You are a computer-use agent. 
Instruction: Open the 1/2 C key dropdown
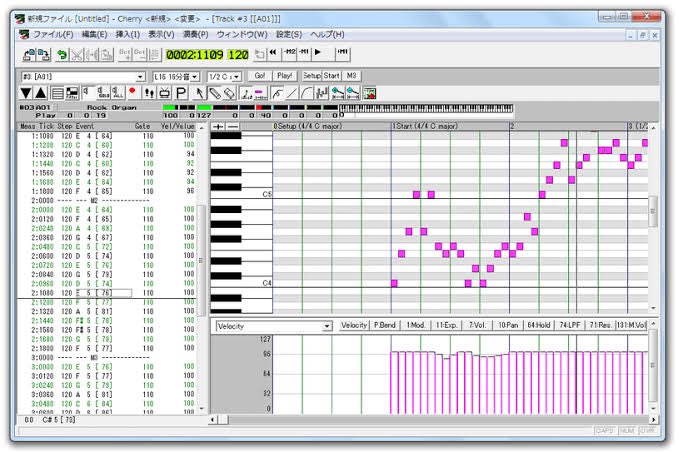click(x=237, y=77)
